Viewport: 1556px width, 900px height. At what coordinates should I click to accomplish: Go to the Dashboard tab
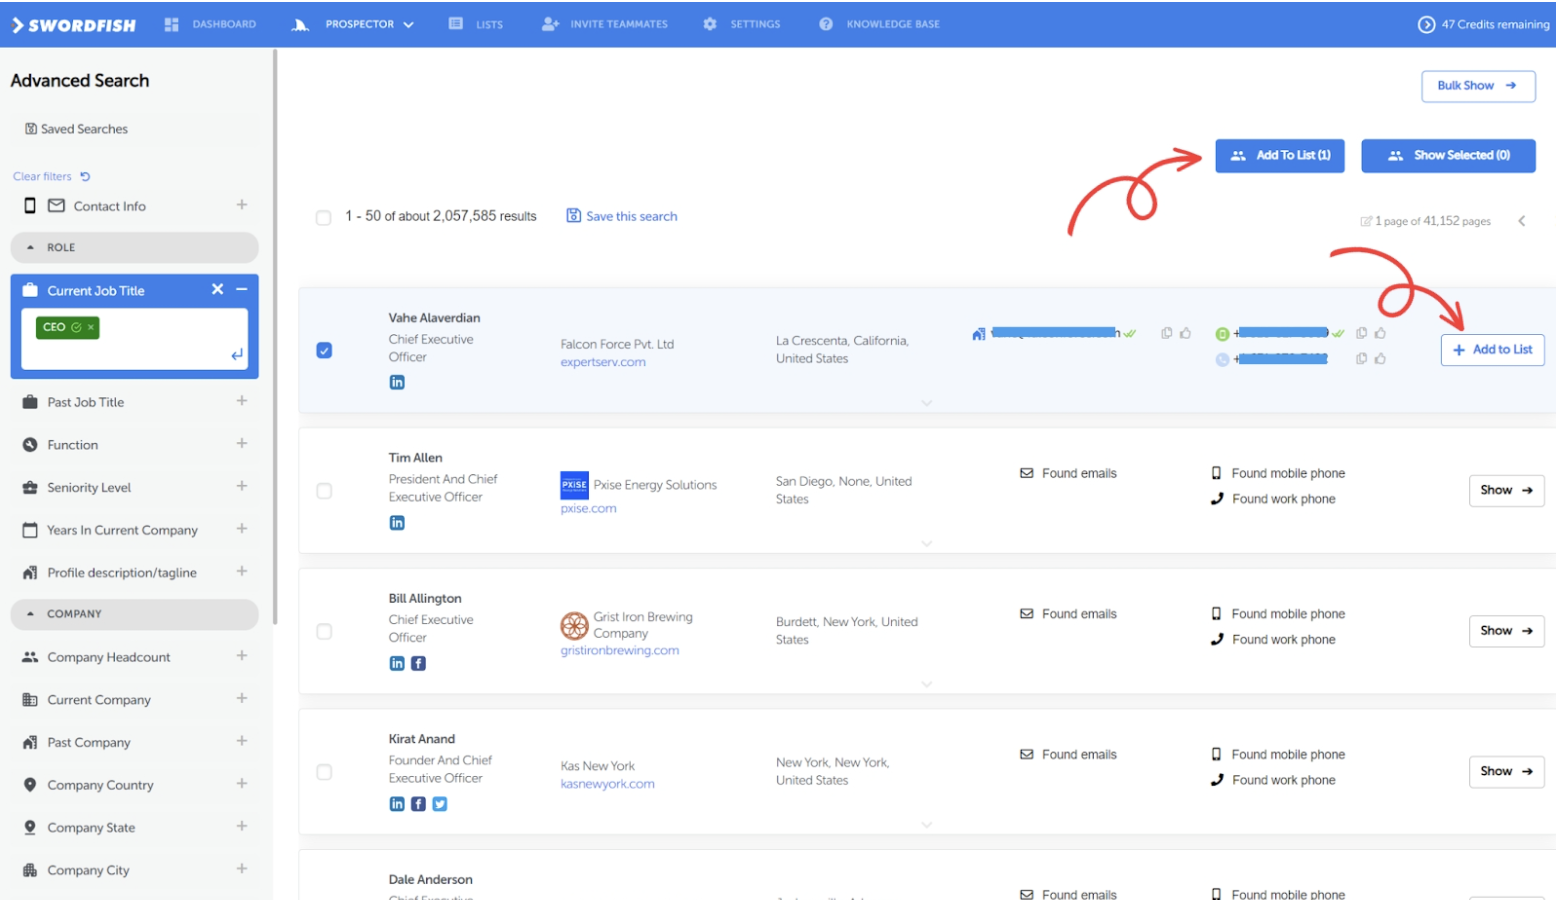point(211,24)
